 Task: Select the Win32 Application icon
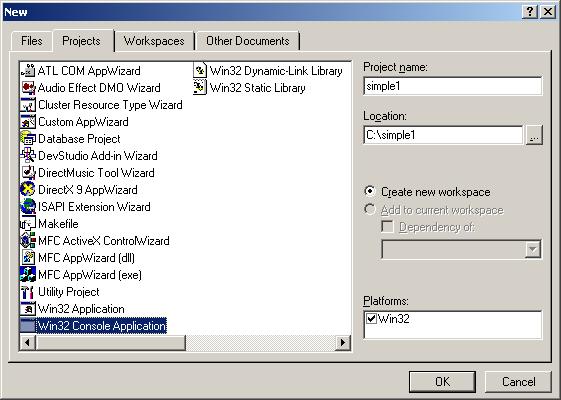(28, 309)
